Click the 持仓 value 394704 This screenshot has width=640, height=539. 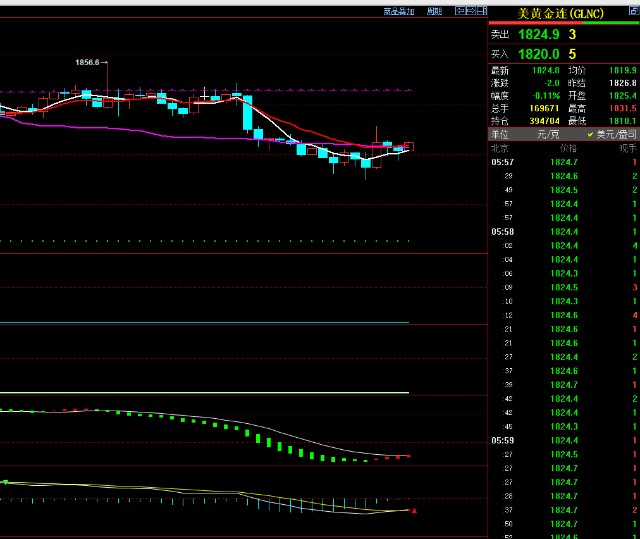[545, 121]
